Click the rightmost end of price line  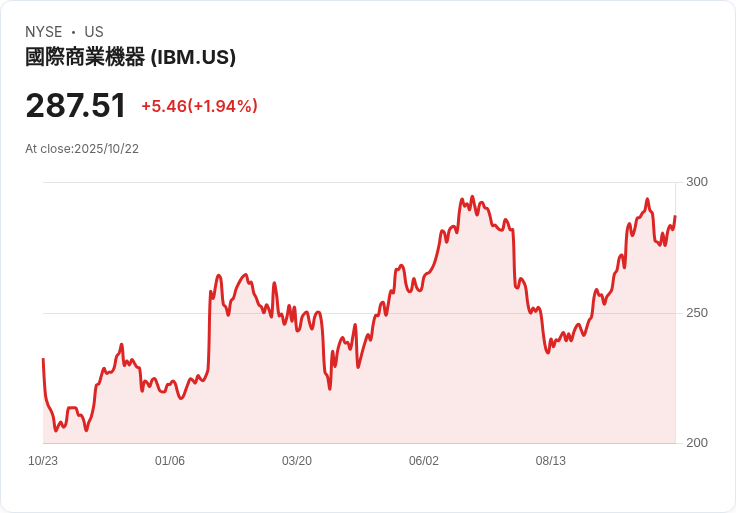point(675,217)
